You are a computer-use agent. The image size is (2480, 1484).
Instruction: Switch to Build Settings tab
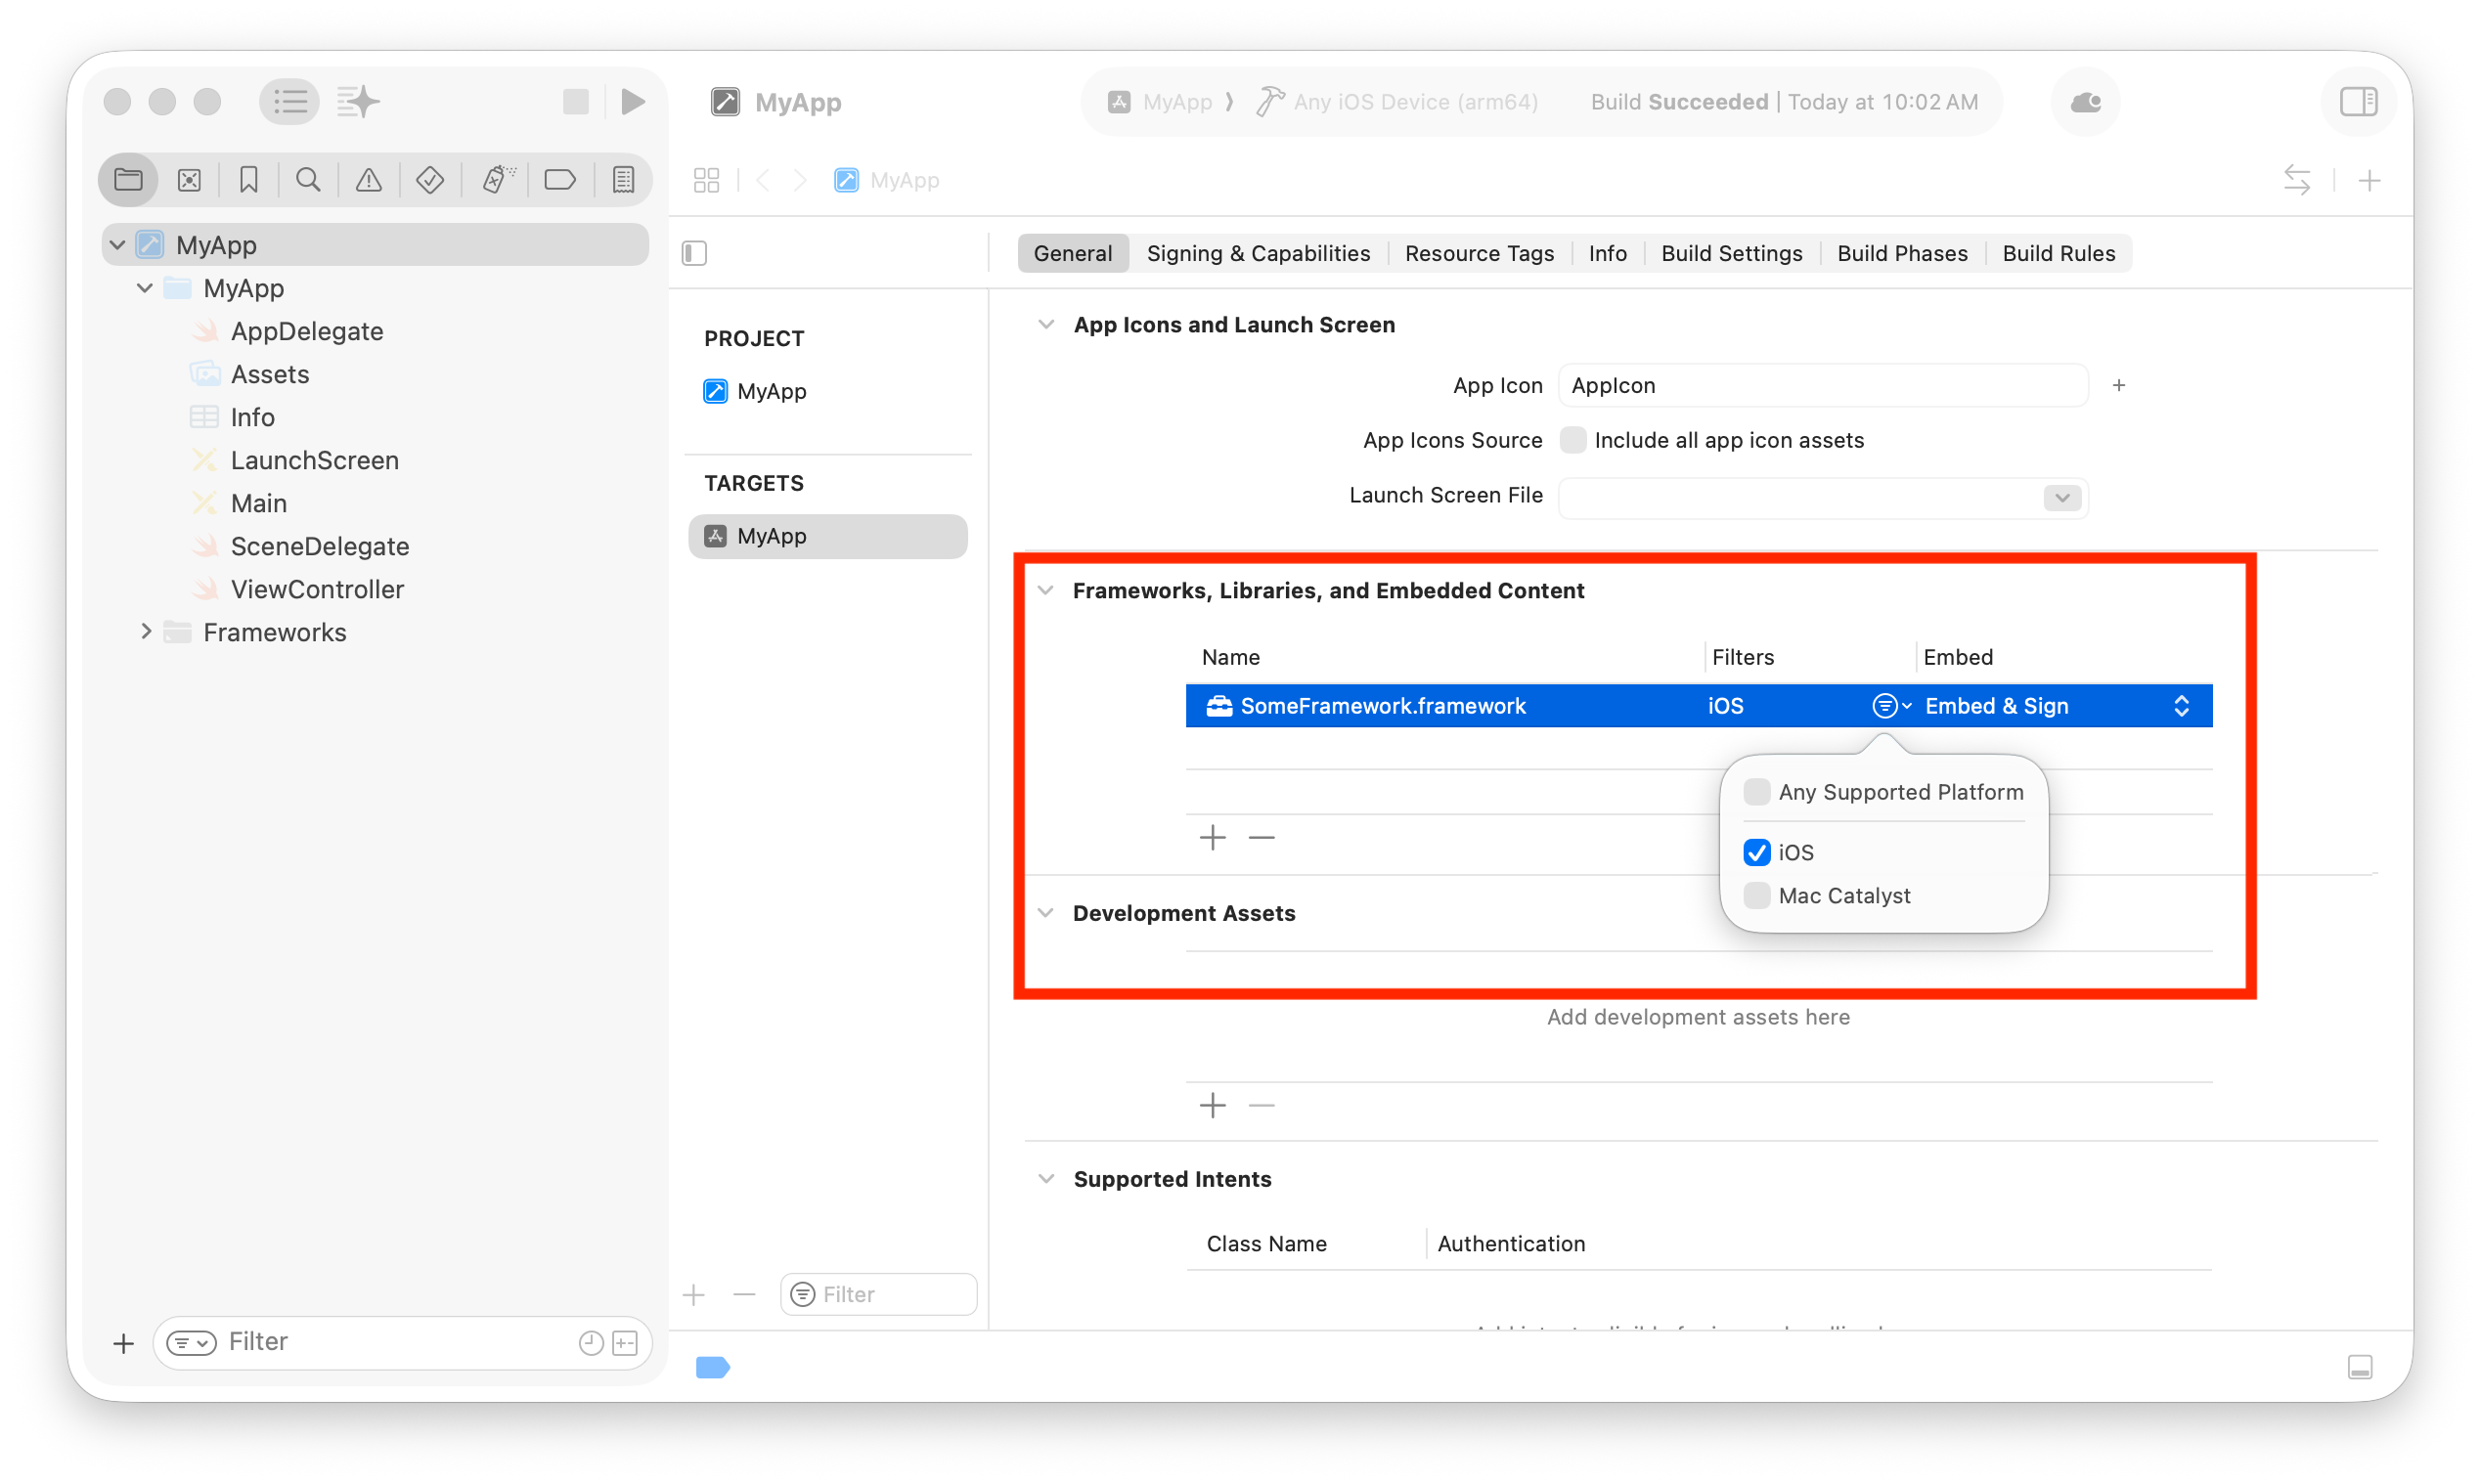click(1731, 253)
